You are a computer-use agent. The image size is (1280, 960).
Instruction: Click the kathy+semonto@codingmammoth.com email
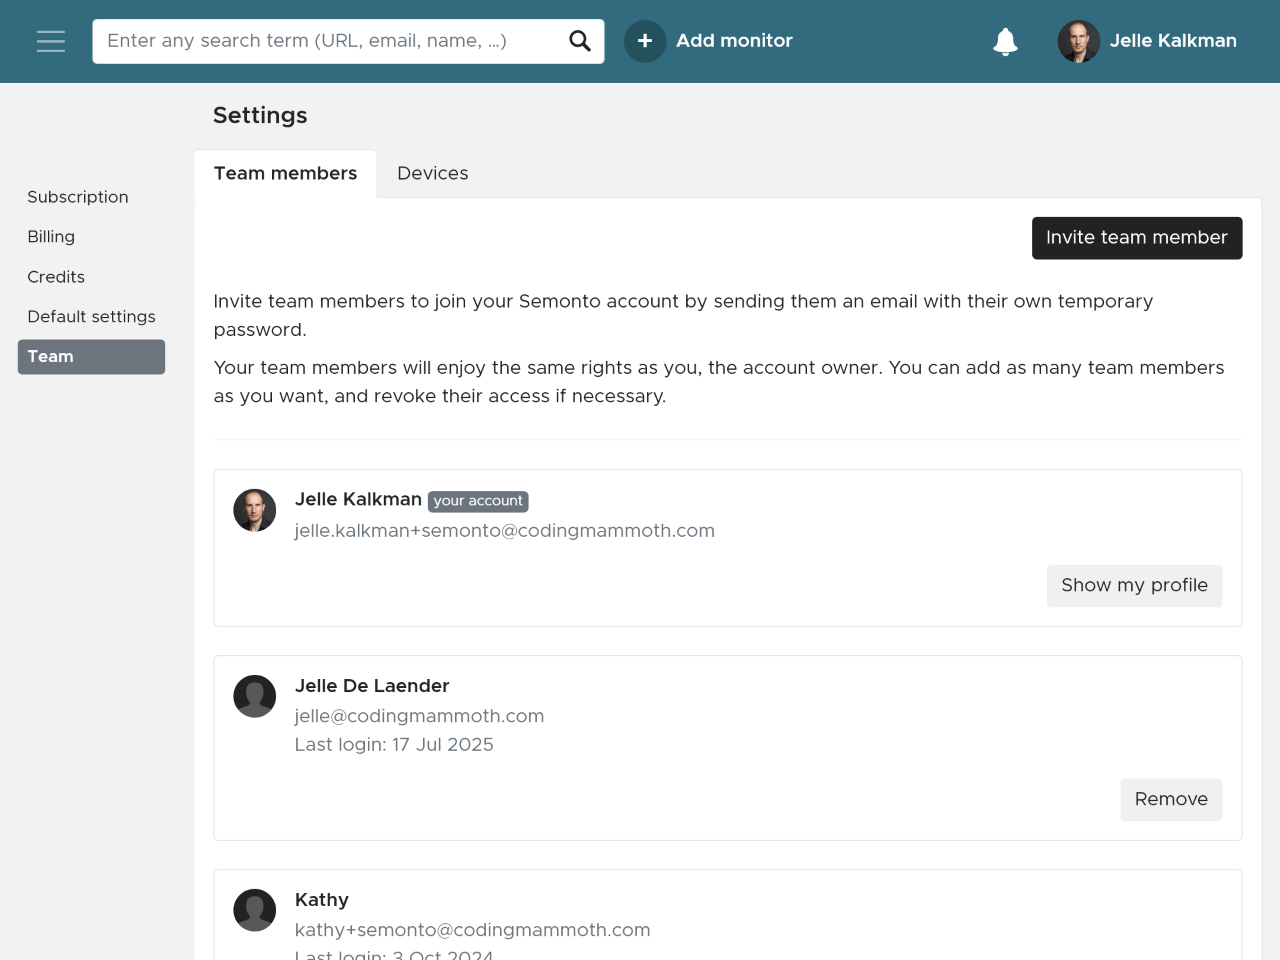coord(472,930)
